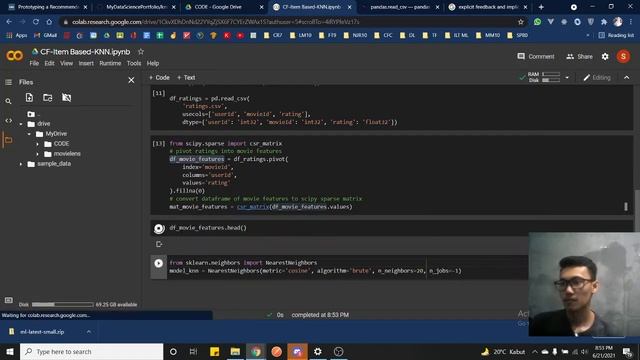Click the cell output toggle icon
This screenshot has height=360, width=640.
pos(159,244)
